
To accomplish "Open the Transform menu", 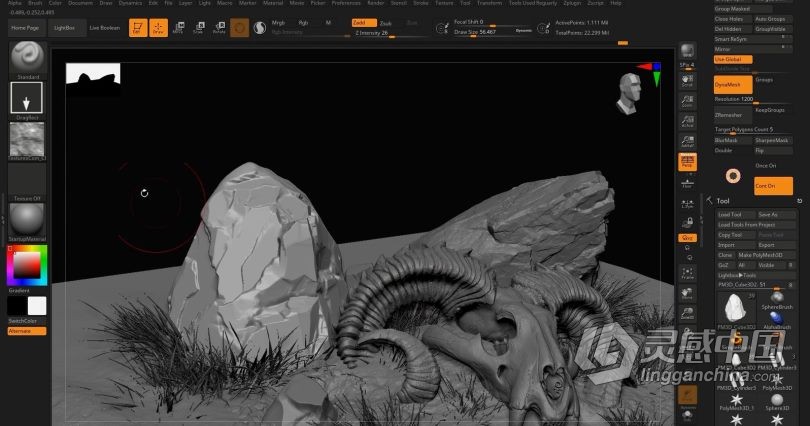I will coord(489,3).
